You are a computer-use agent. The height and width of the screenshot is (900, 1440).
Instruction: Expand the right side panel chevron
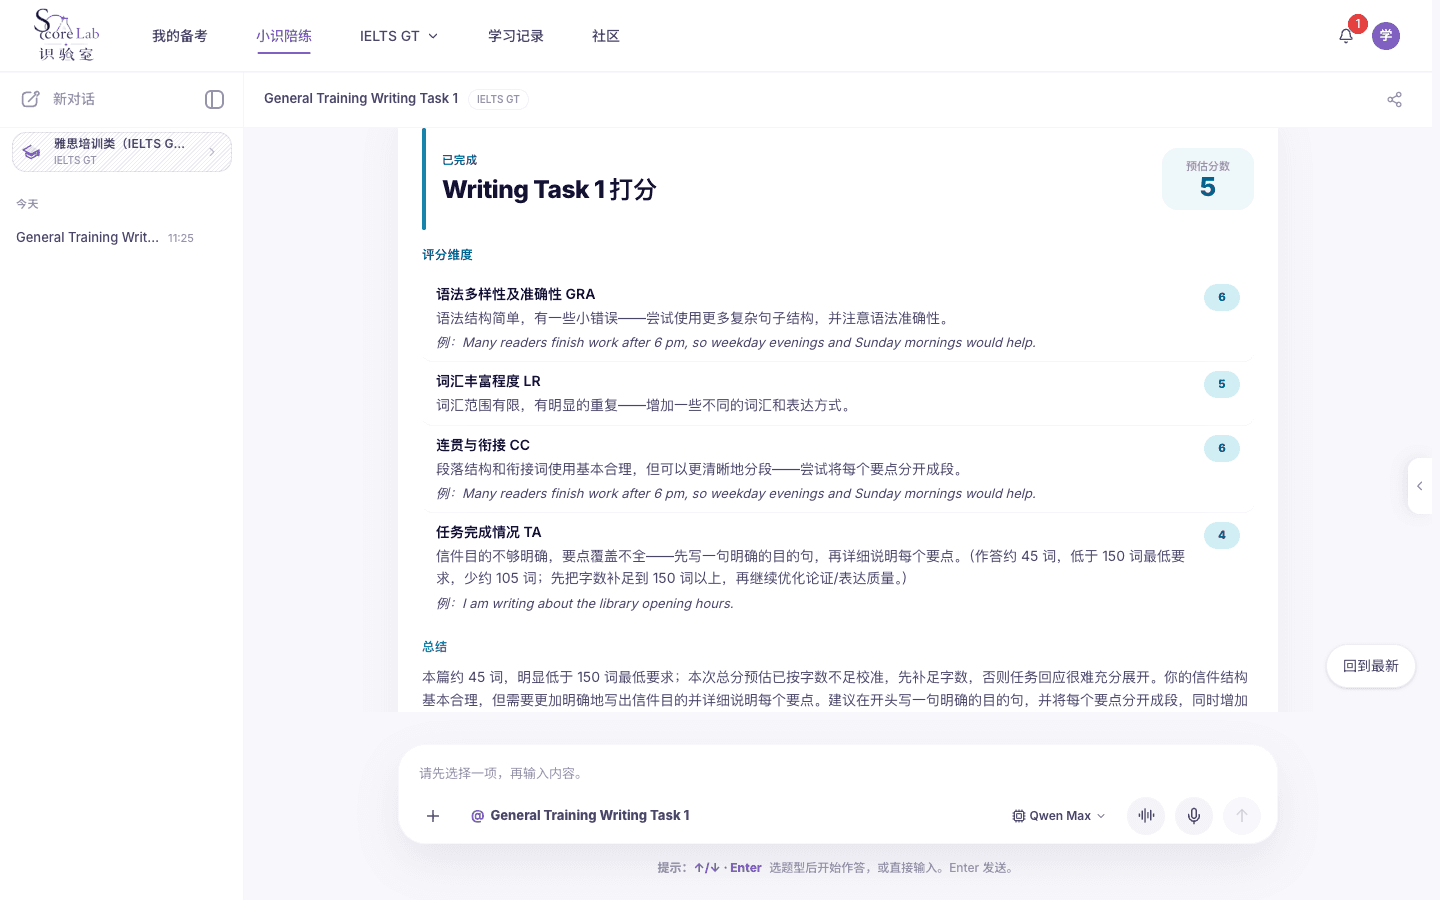1420,486
